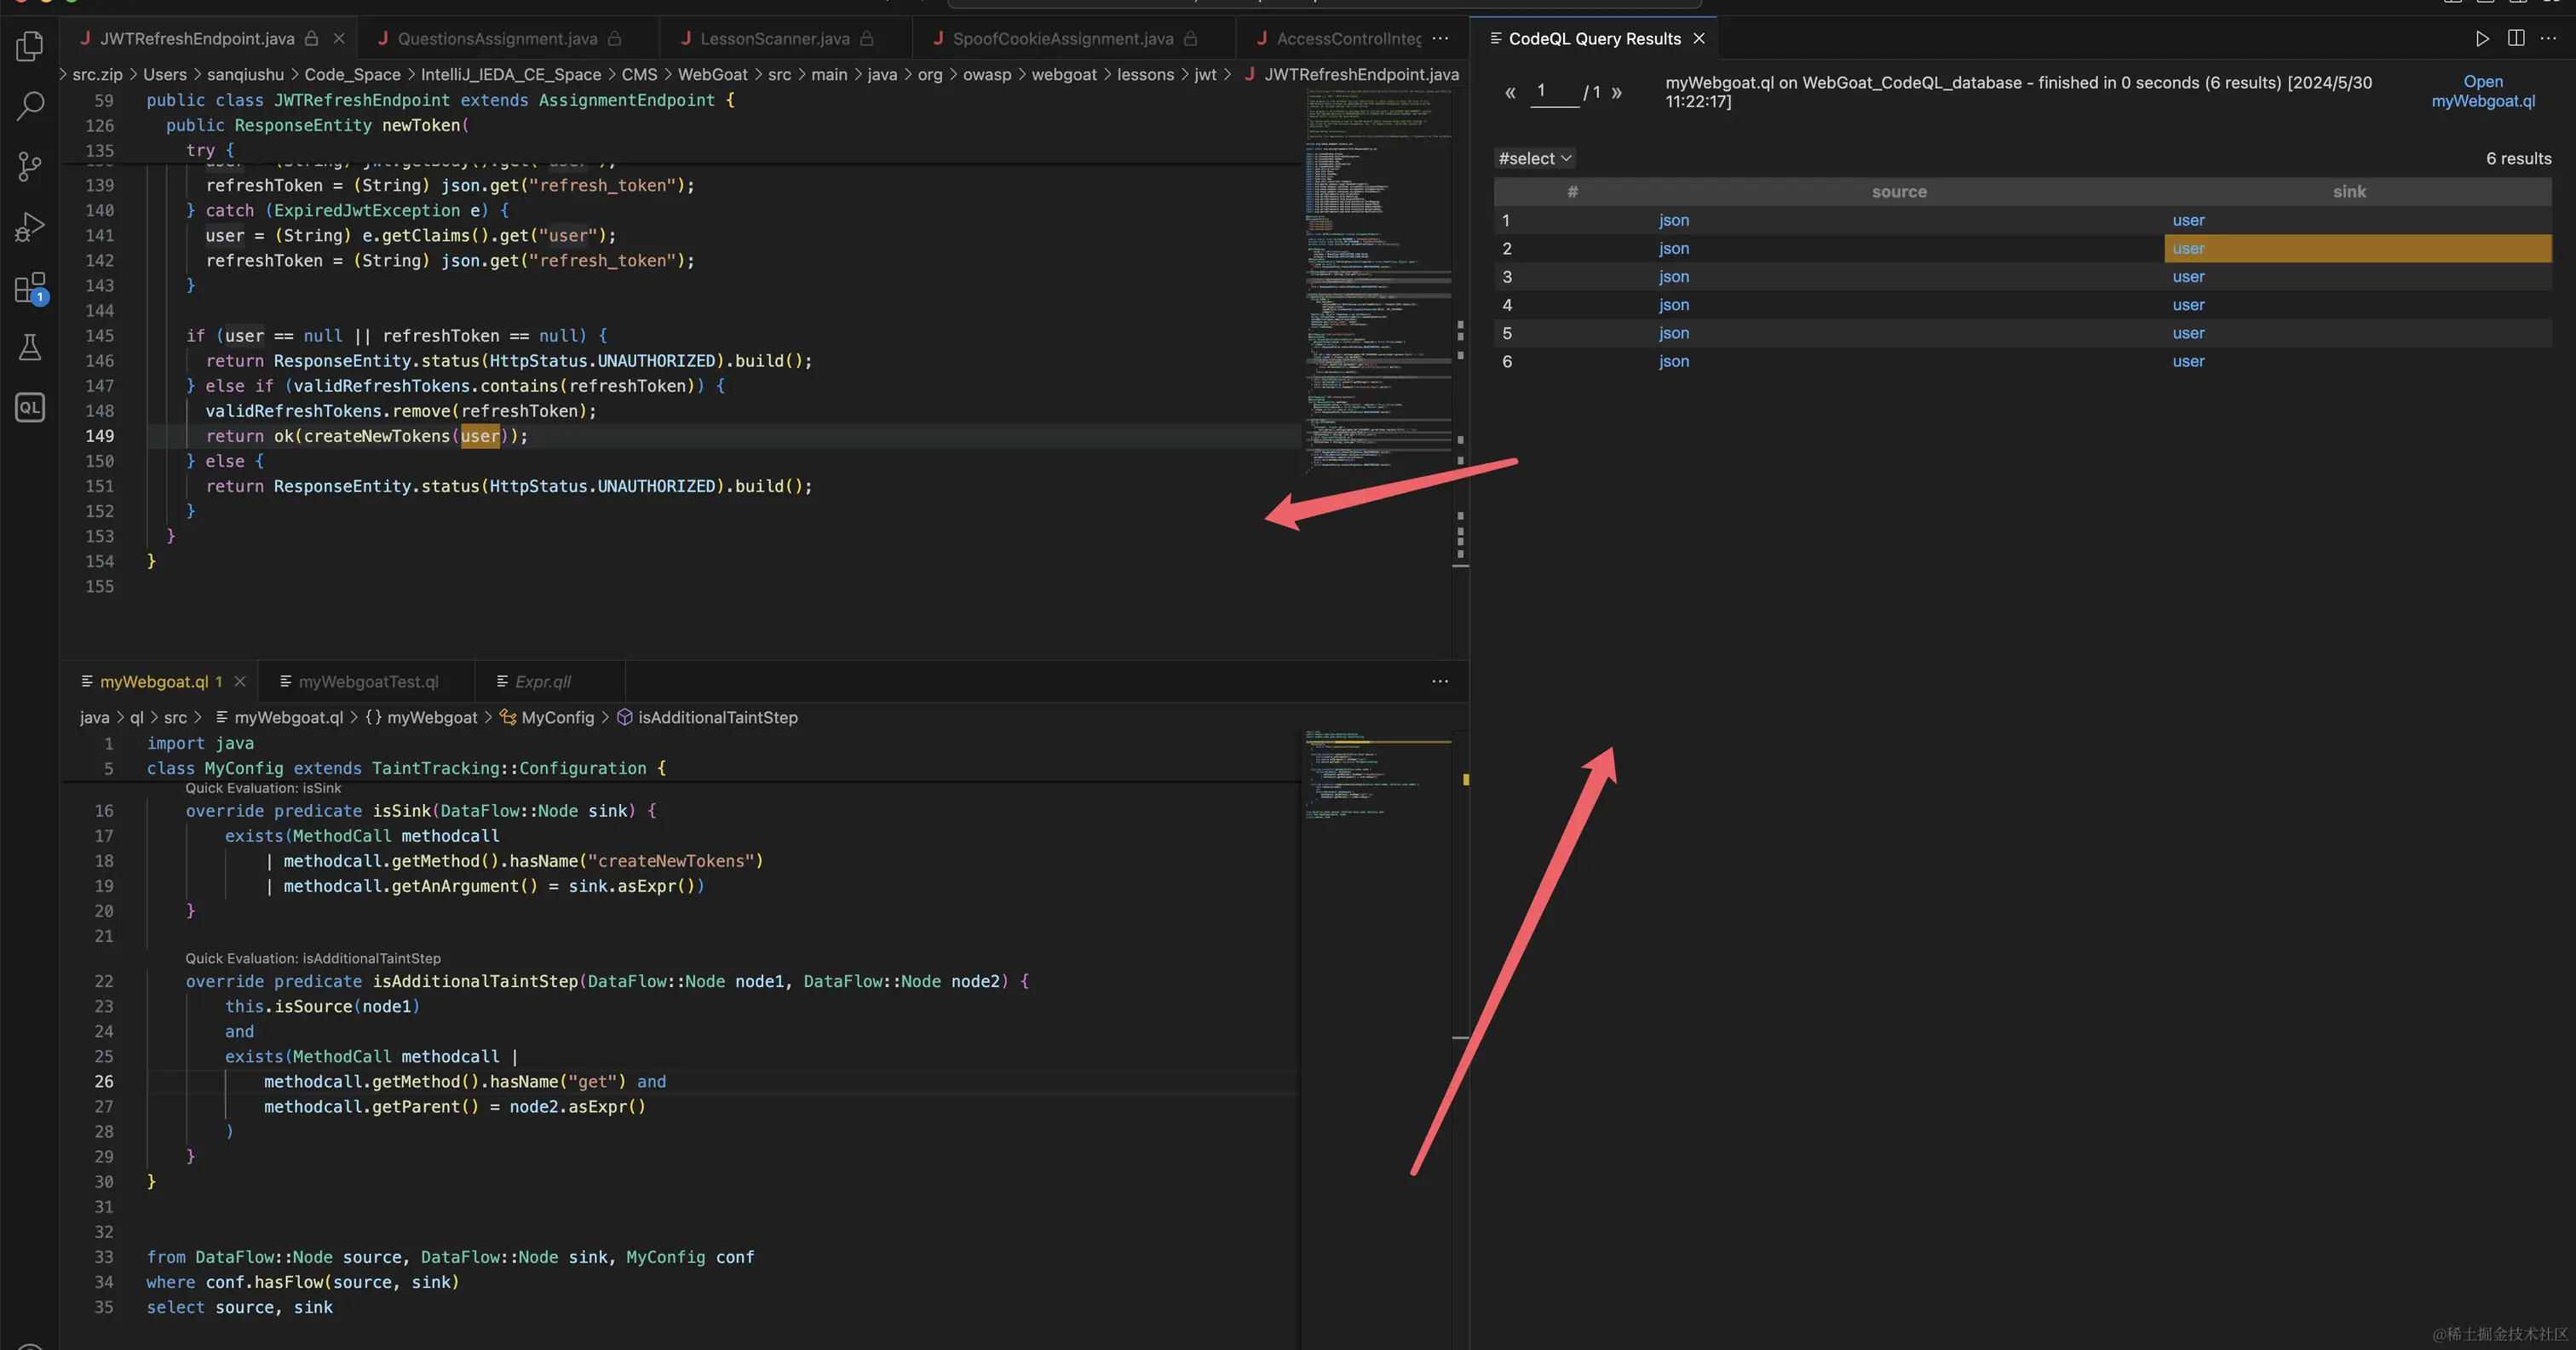Screen dimensions: 2576x1350
Task: Click the source column header
Action: tap(1899, 191)
